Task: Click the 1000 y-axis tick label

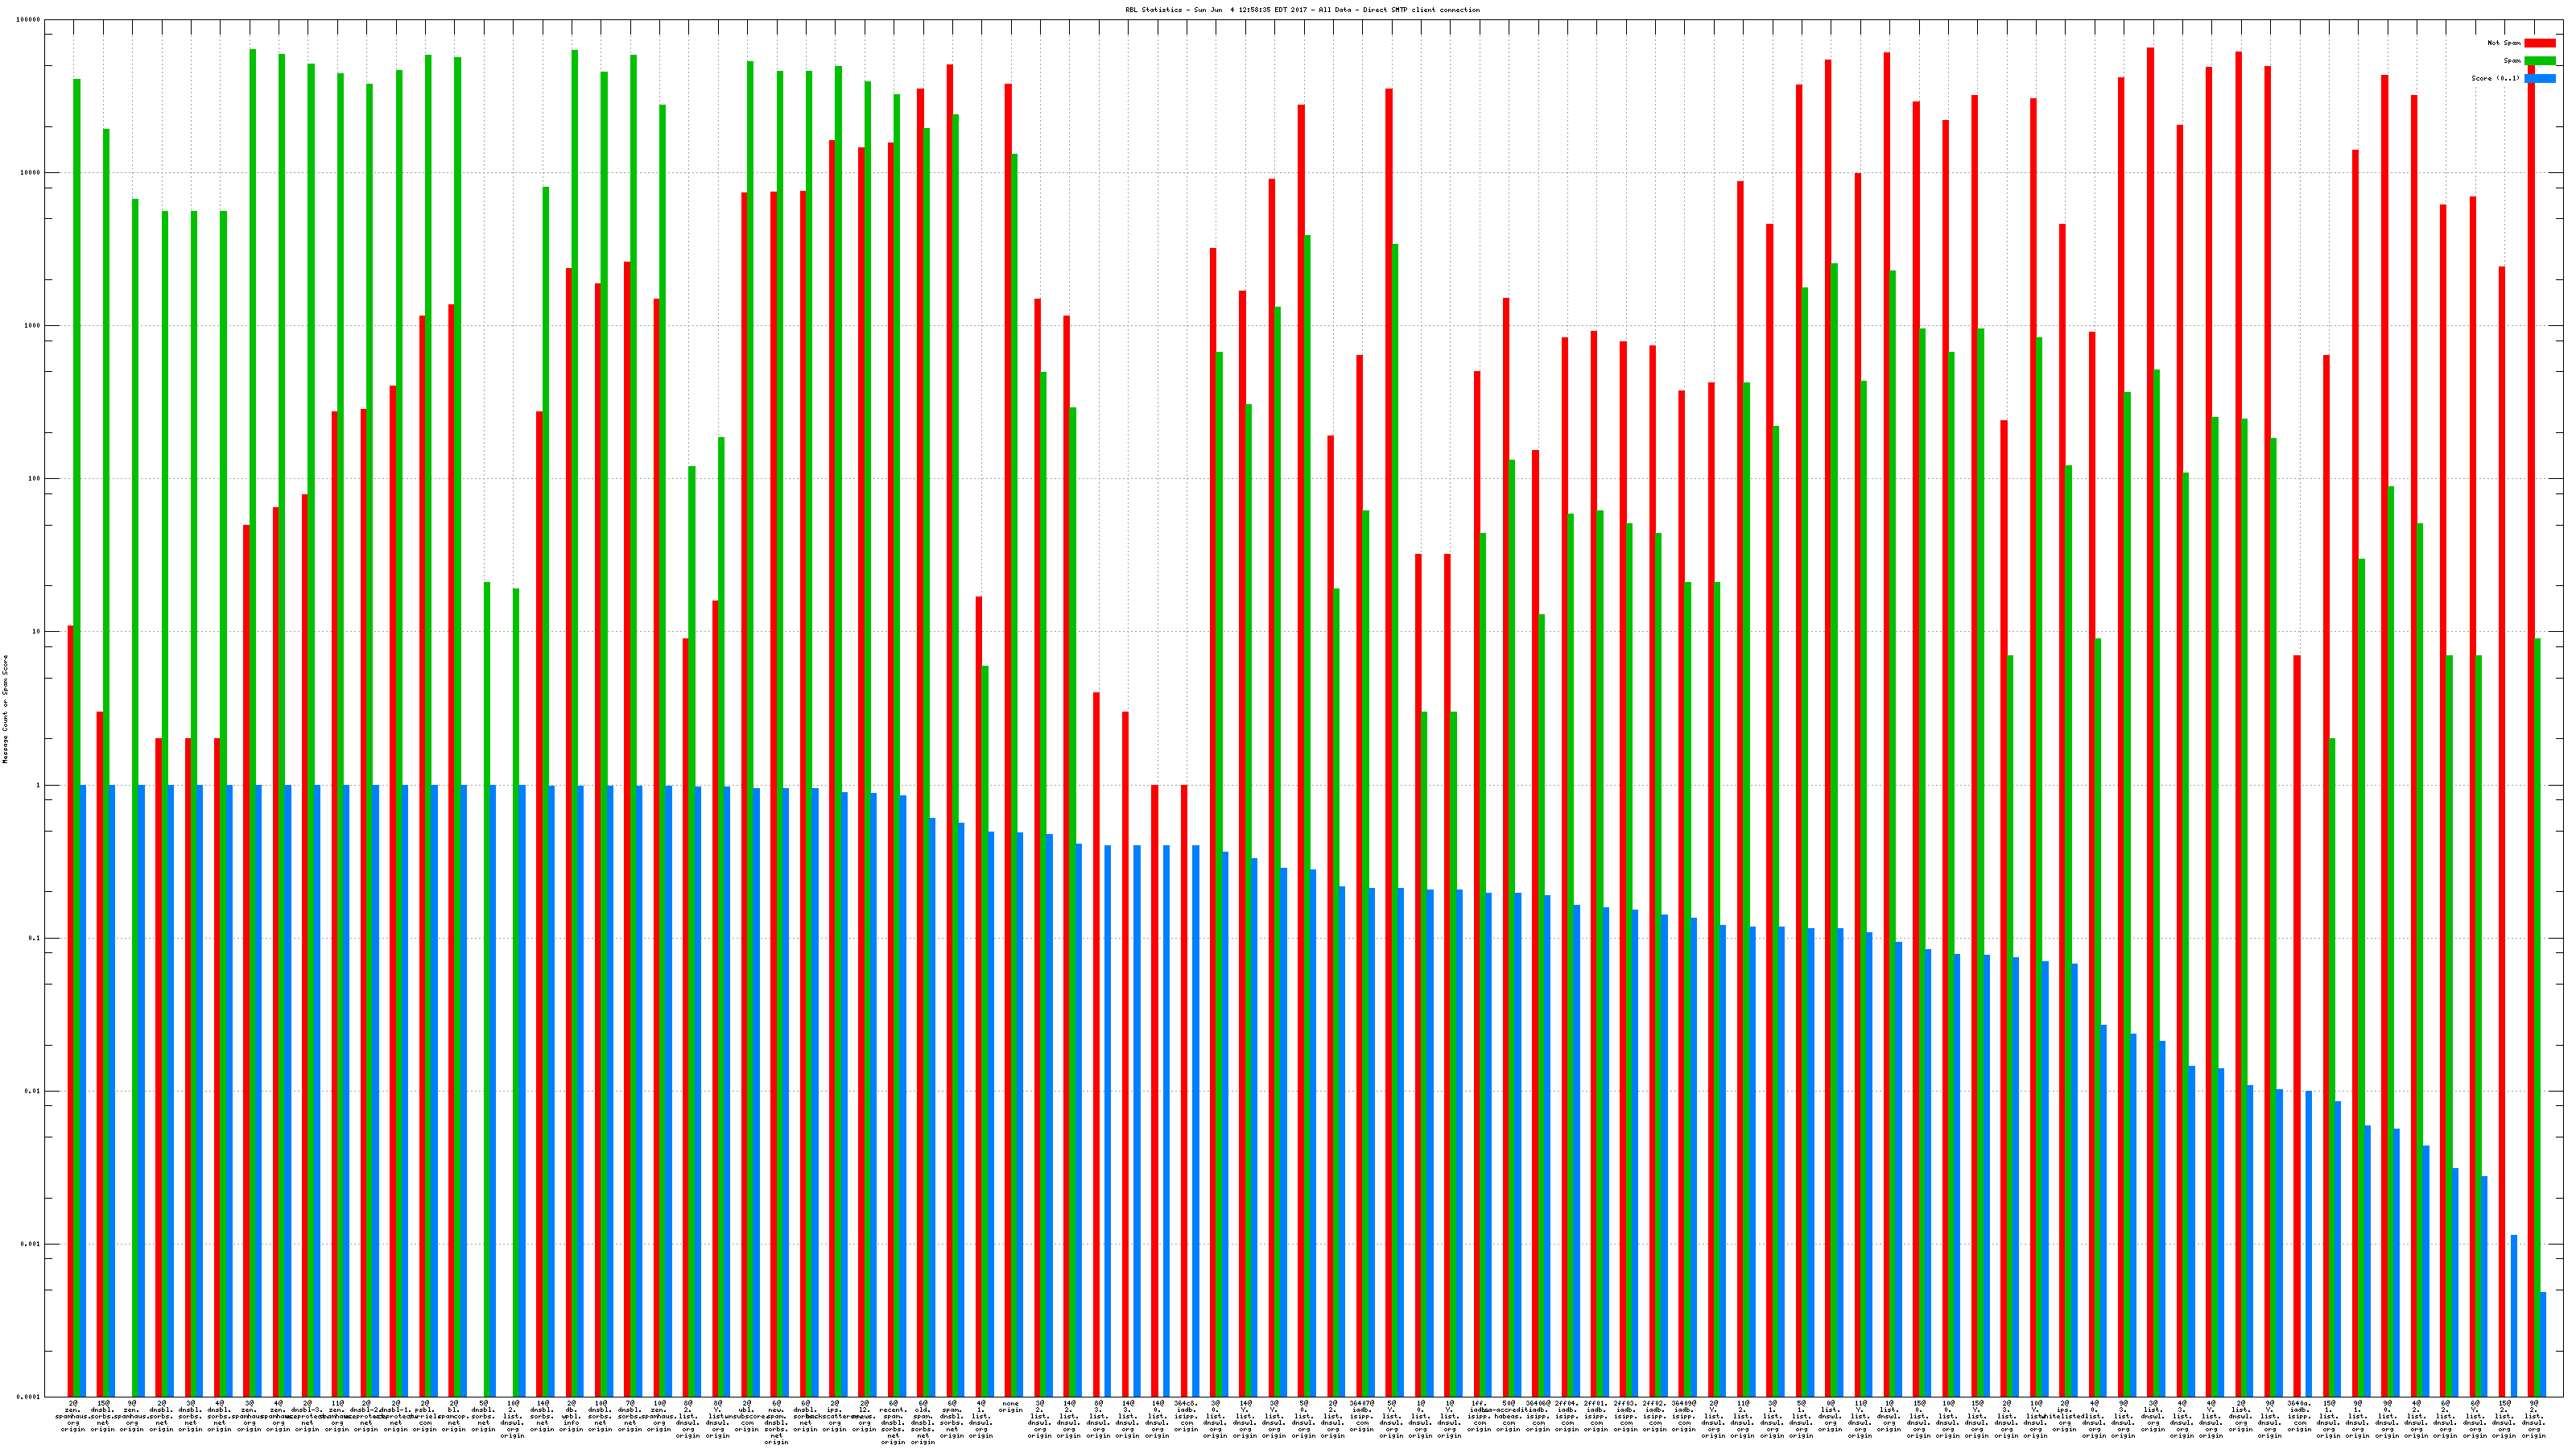Action: click(33, 326)
